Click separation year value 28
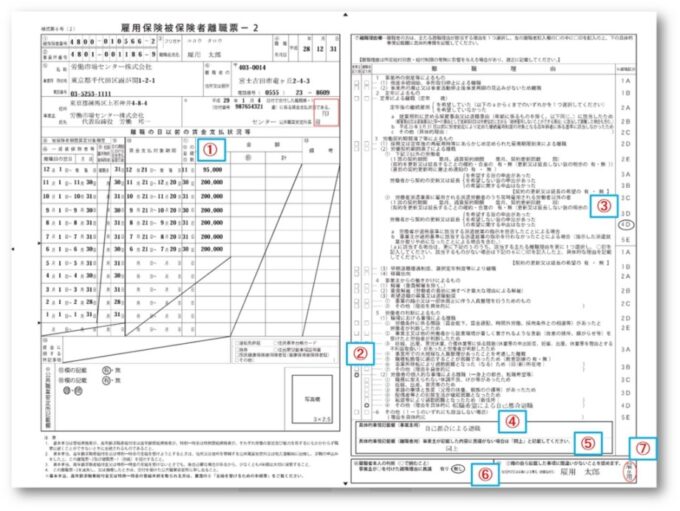Screen dimensions: 680x511 307,49
